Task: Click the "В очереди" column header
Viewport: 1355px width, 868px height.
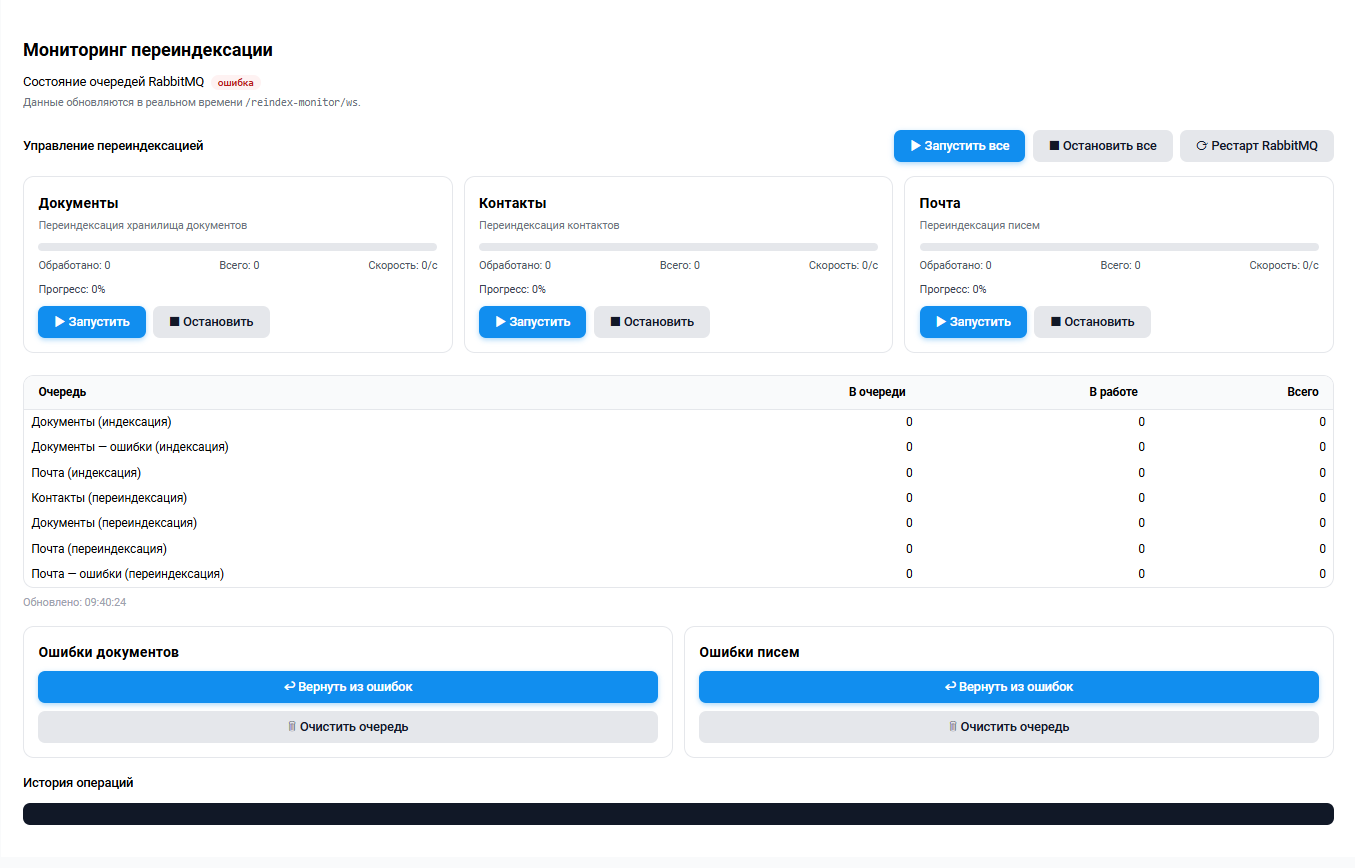Action: [x=876, y=392]
